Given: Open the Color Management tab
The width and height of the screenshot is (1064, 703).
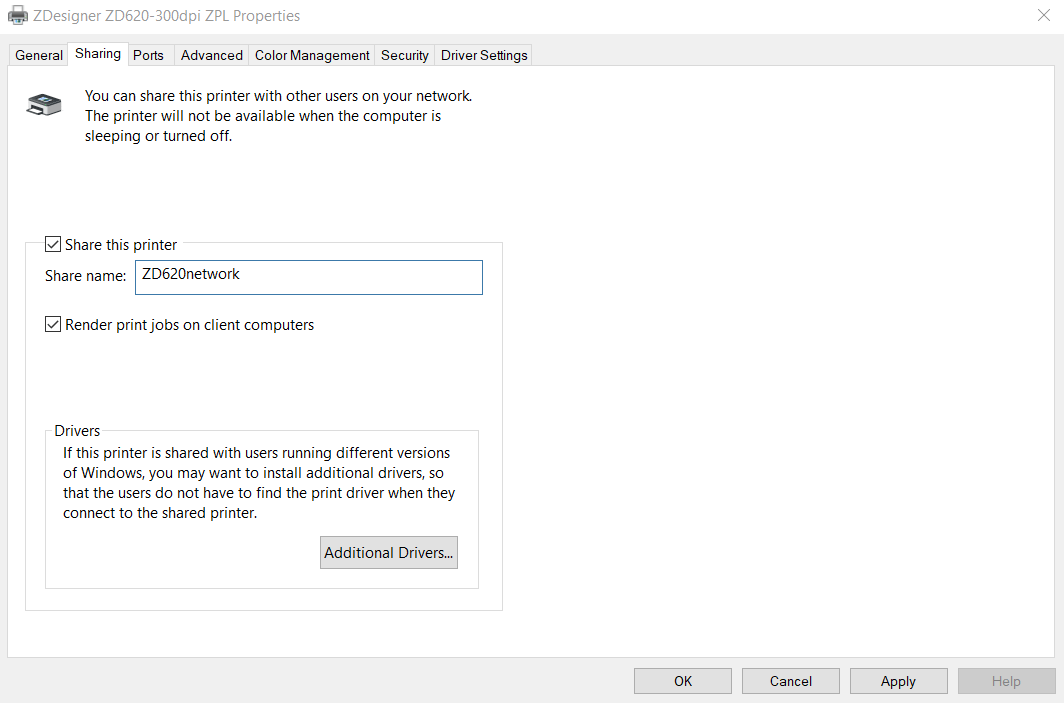Looking at the screenshot, I should pyautogui.click(x=312, y=55).
